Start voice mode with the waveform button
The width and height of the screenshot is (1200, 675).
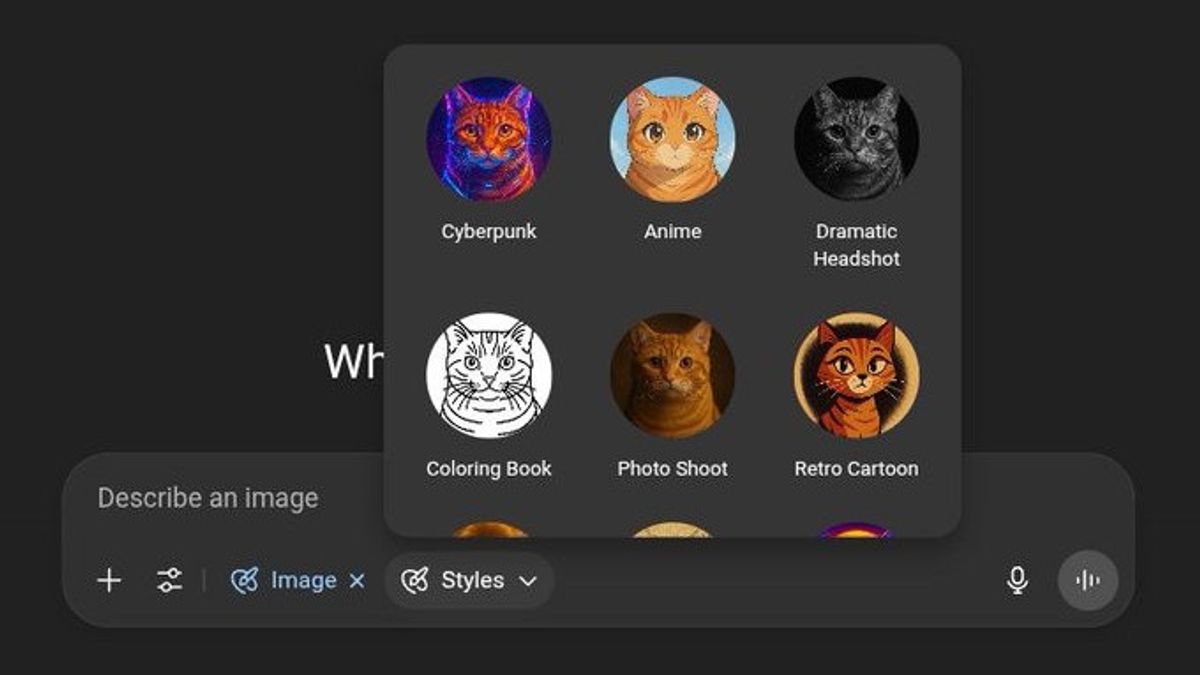tap(1087, 580)
